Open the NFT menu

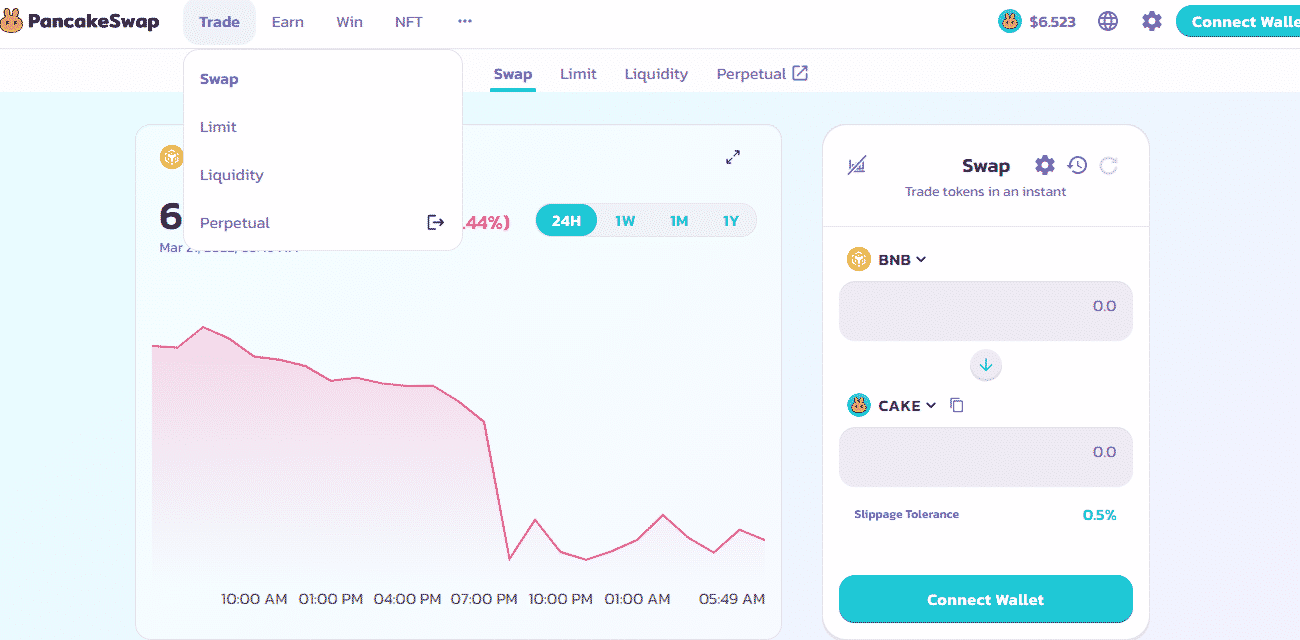pyautogui.click(x=409, y=22)
